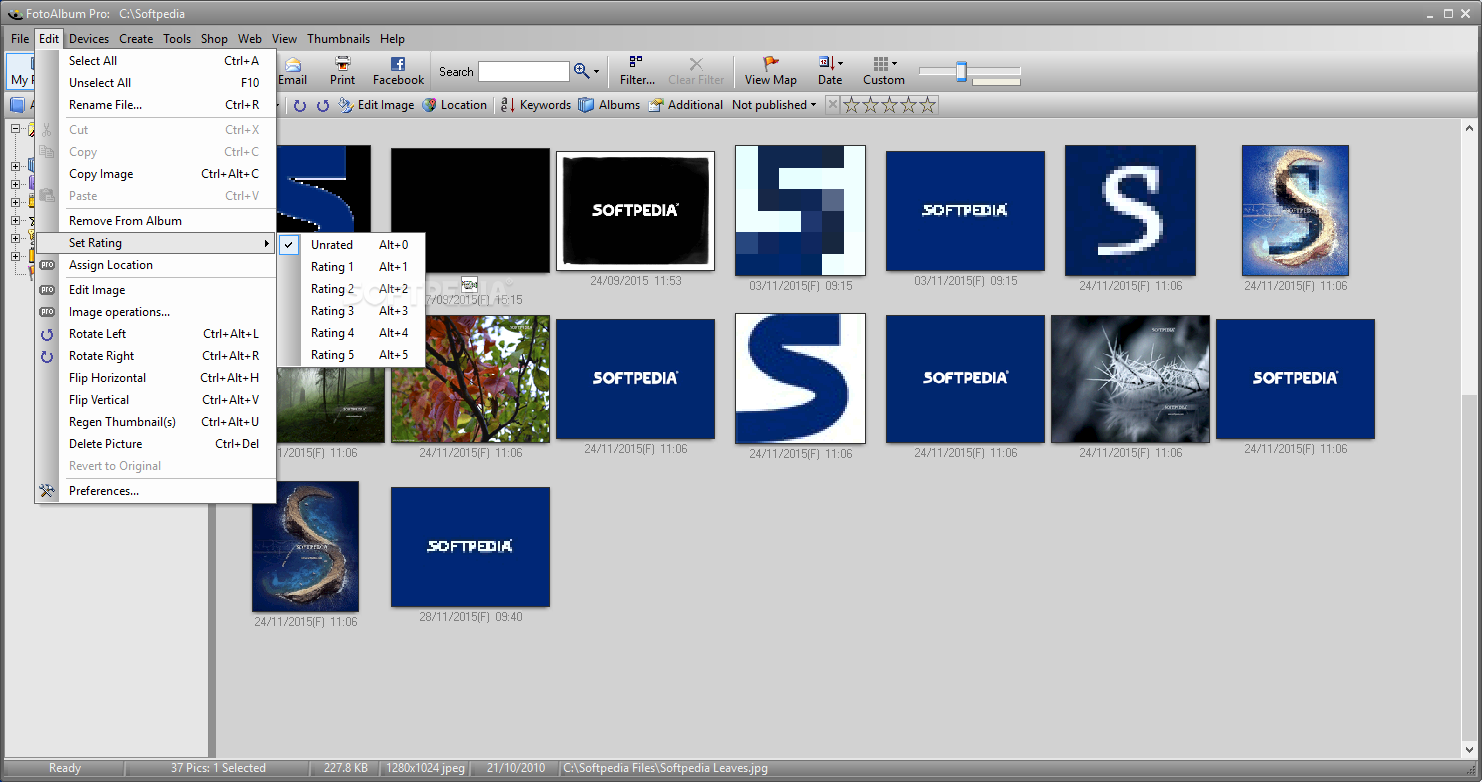Image resolution: width=1482 pixels, height=782 pixels.
Task: Click the Date sort icon
Action: point(825,63)
